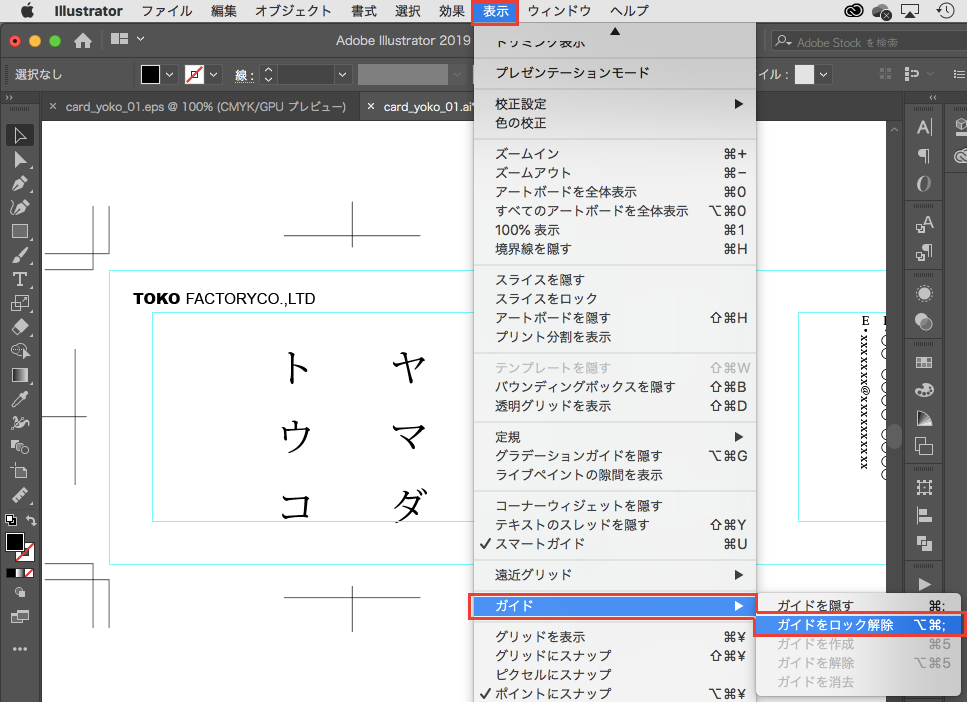Pick the Type tool
Image resolution: width=967 pixels, height=702 pixels.
(x=19, y=279)
